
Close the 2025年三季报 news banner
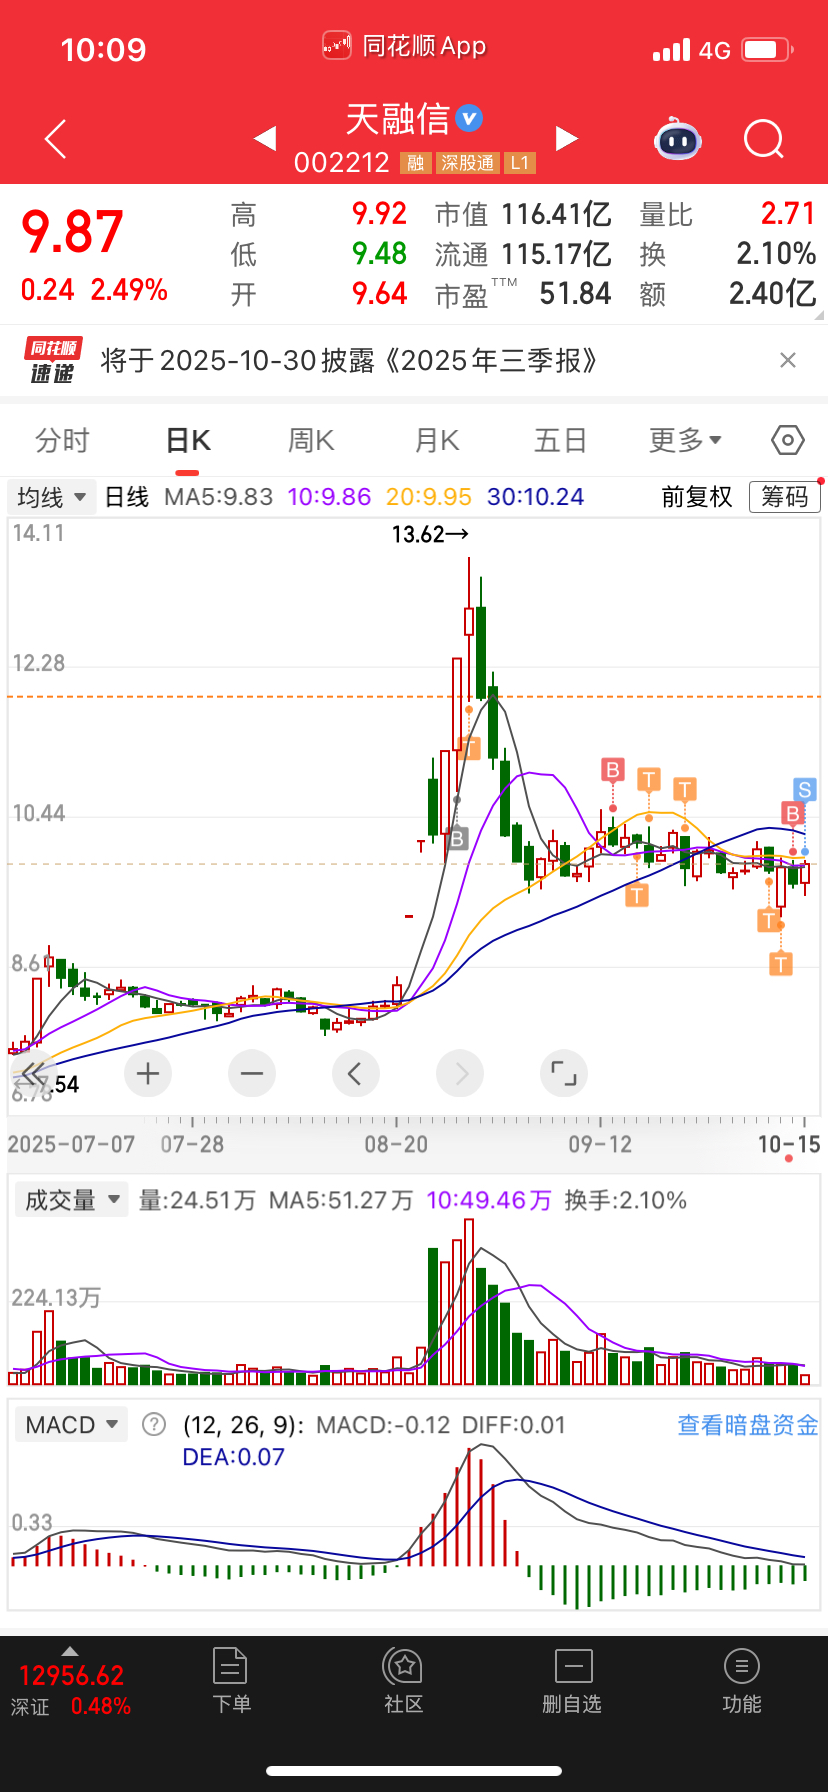click(x=788, y=360)
